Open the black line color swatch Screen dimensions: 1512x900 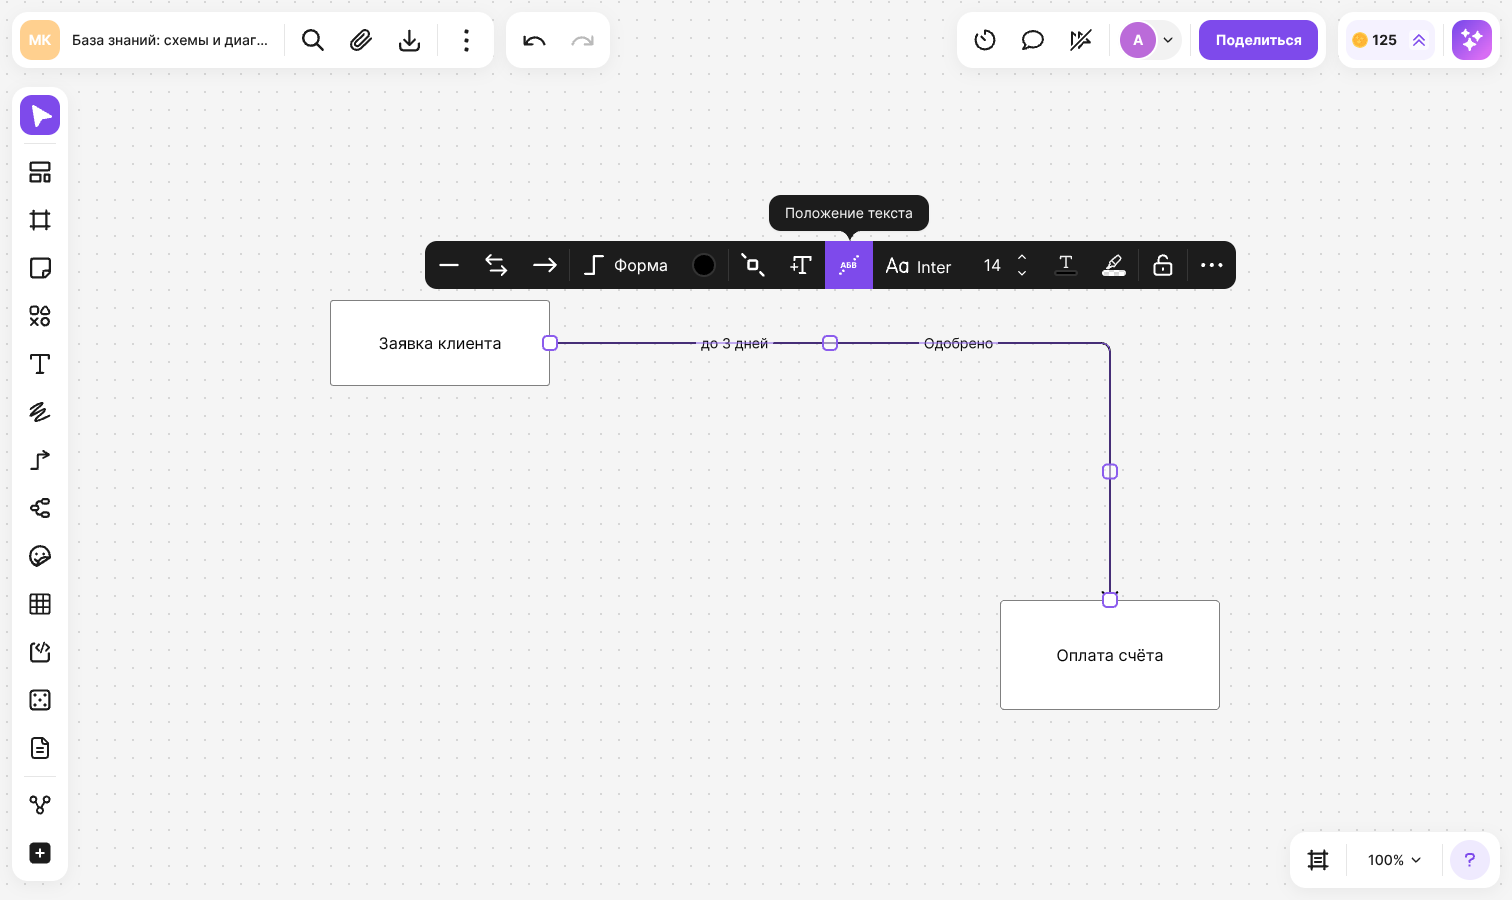tap(704, 265)
